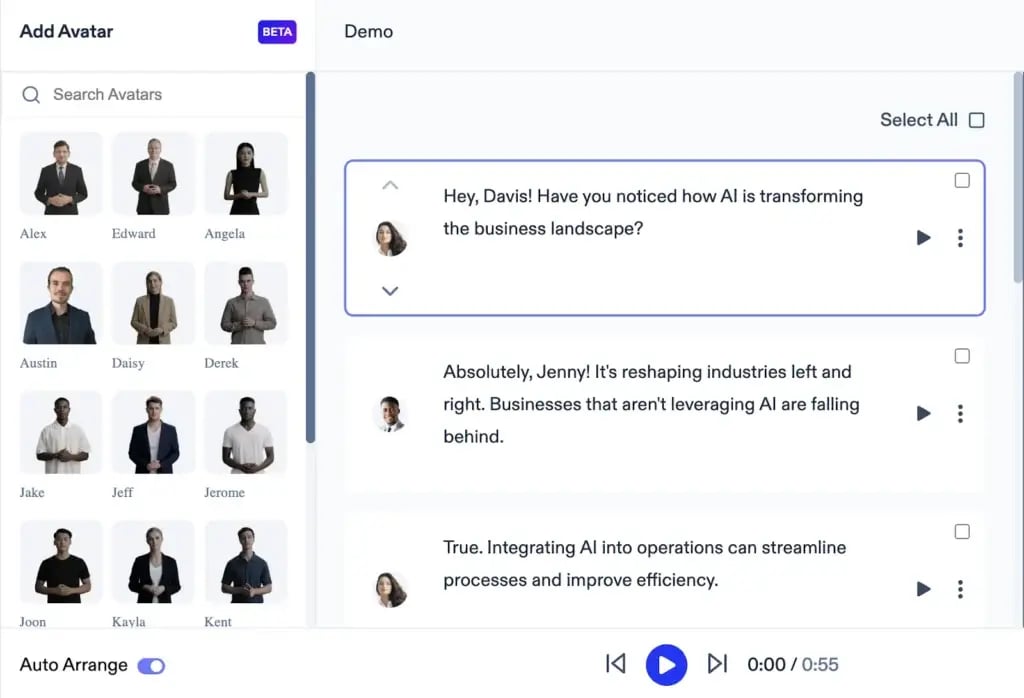Check the Select All checkbox
The width and height of the screenshot is (1024, 698).
(977, 120)
